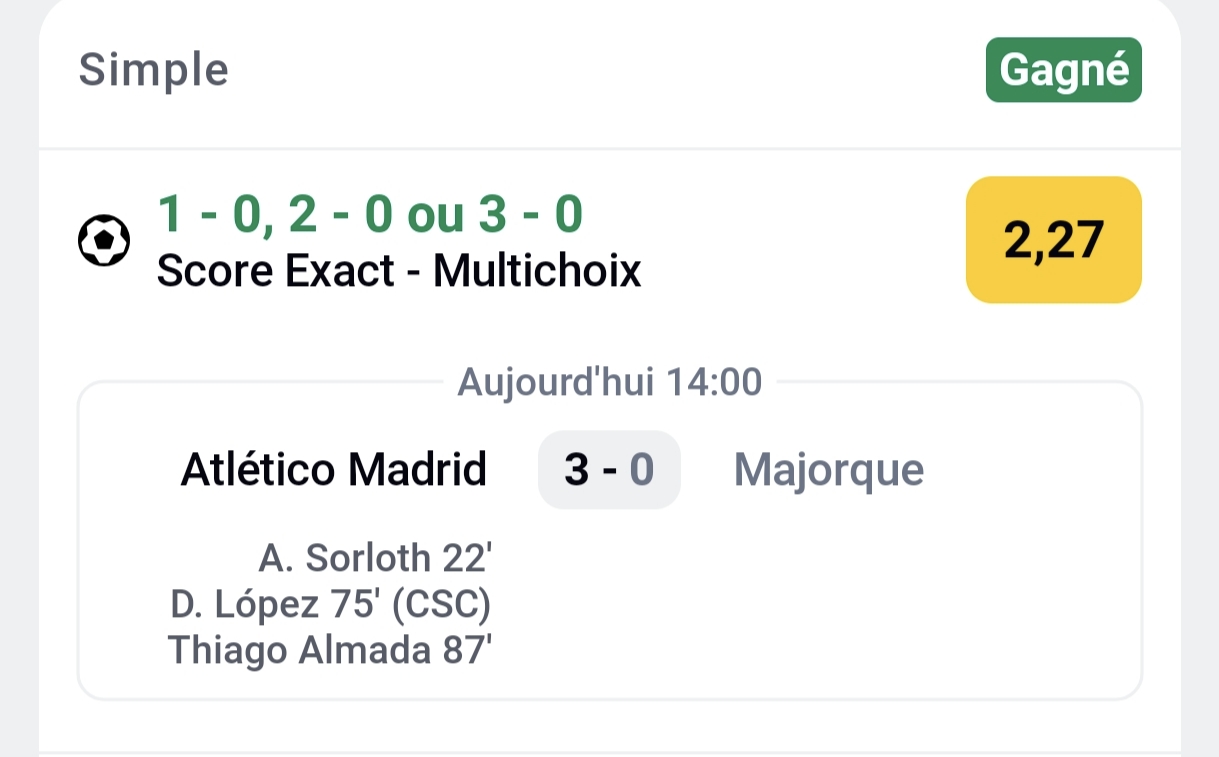Image resolution: width=1219 pixels, height=757 pixels.
Task: Enable the match score display
Action: coord(609,469)
